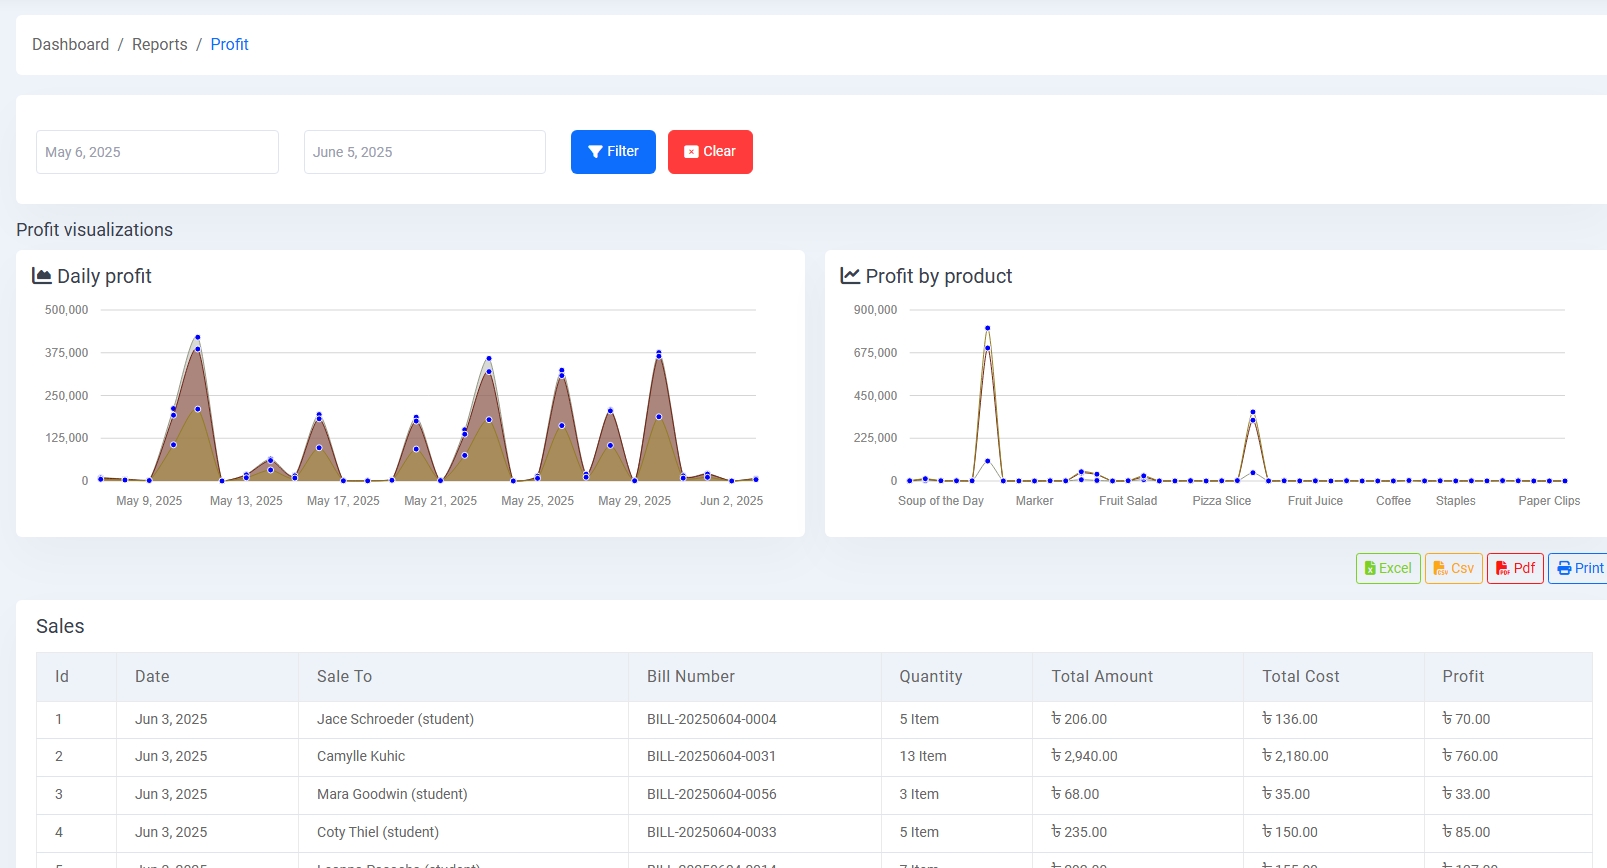Click the area chart icon beside Daily profit
The image size is (1607, 868).
42,276
